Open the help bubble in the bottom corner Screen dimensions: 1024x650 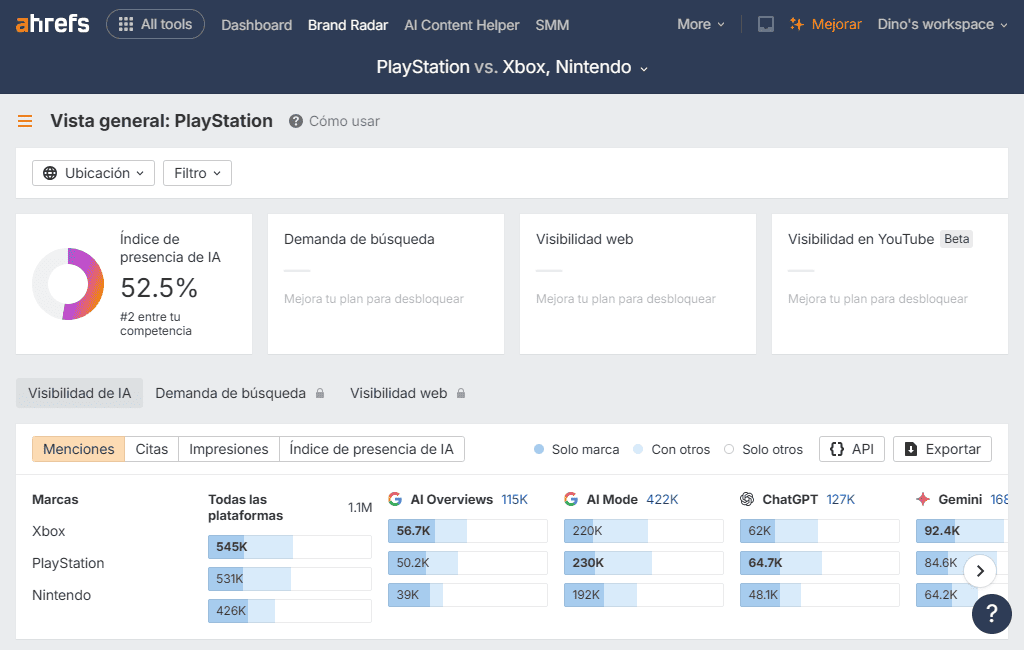(992, 614)
